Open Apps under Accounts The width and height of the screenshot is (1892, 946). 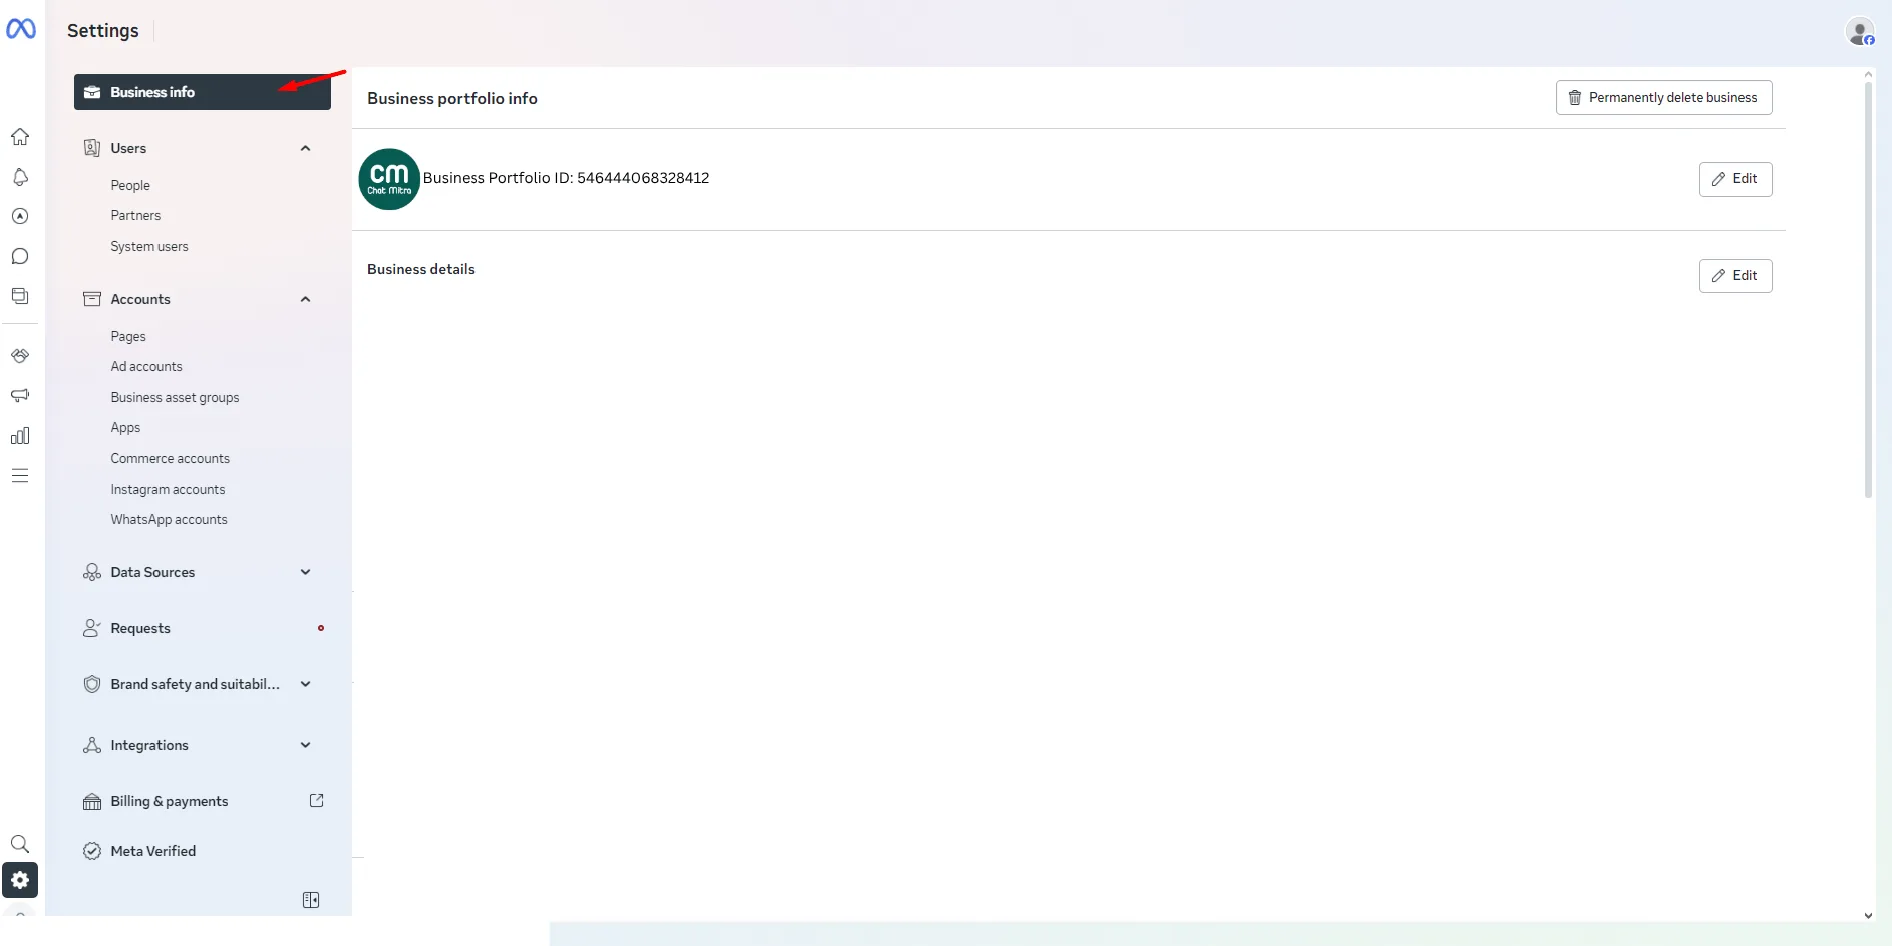[125, 427]
